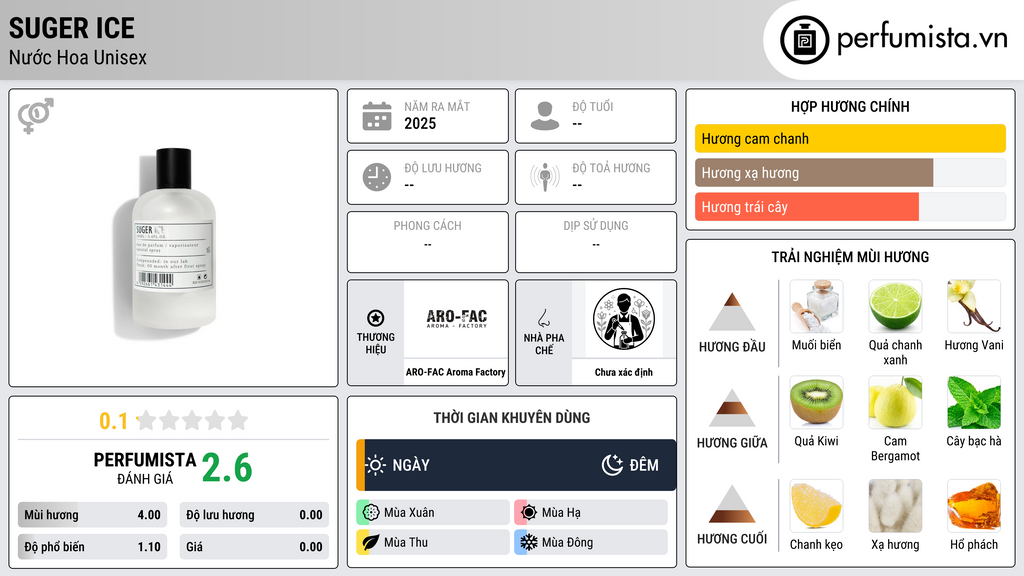Click the Hương giữa pyramid icon
Screen dimensions: 1024x576
tap(732, 408)
